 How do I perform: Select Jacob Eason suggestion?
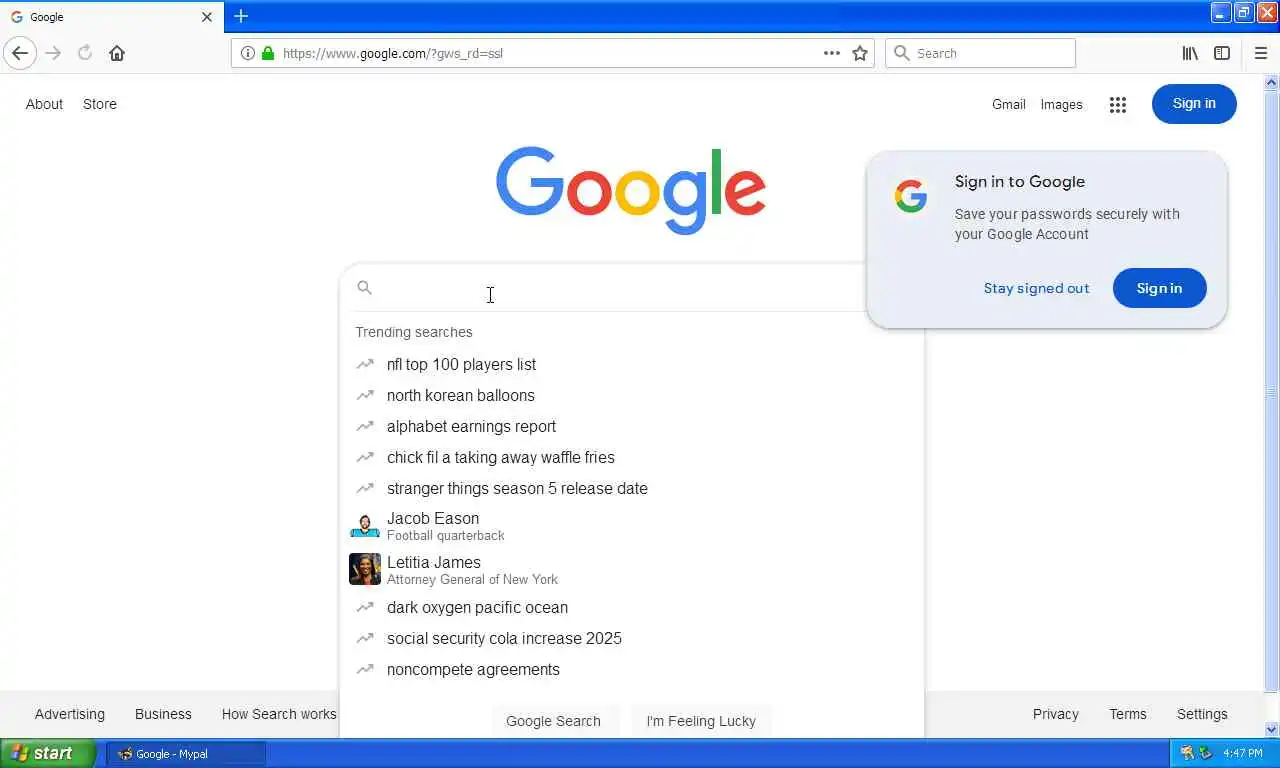click(632, 526)
